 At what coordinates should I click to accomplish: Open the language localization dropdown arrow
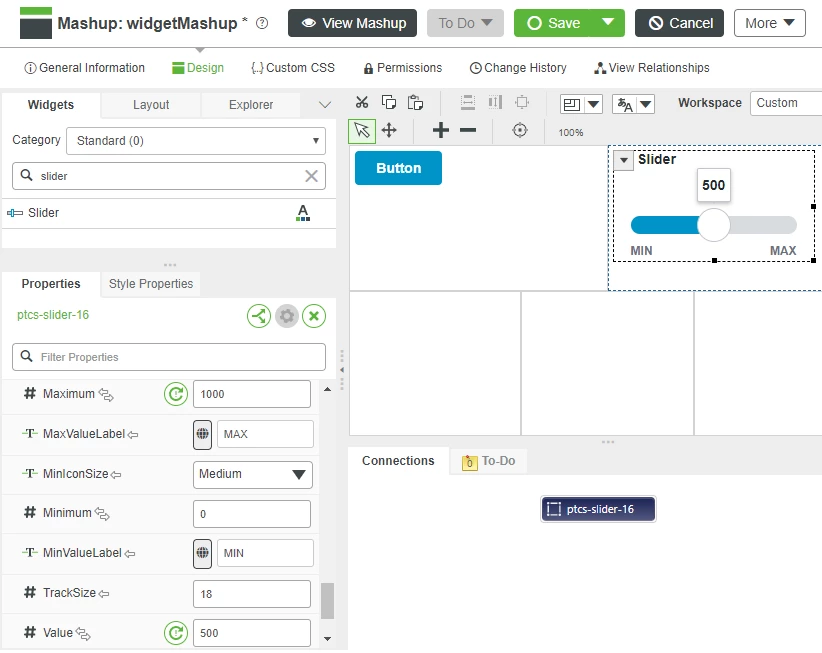pyautogui.click(x=646, y=104)
